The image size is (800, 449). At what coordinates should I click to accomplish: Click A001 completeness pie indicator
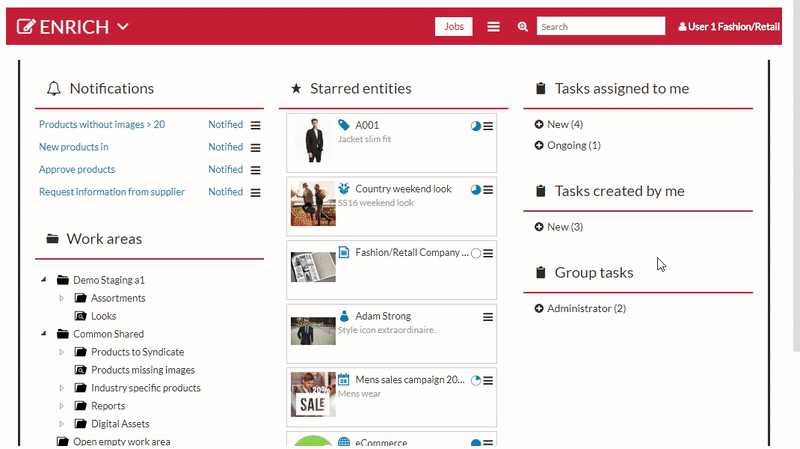tap(476, 126)
